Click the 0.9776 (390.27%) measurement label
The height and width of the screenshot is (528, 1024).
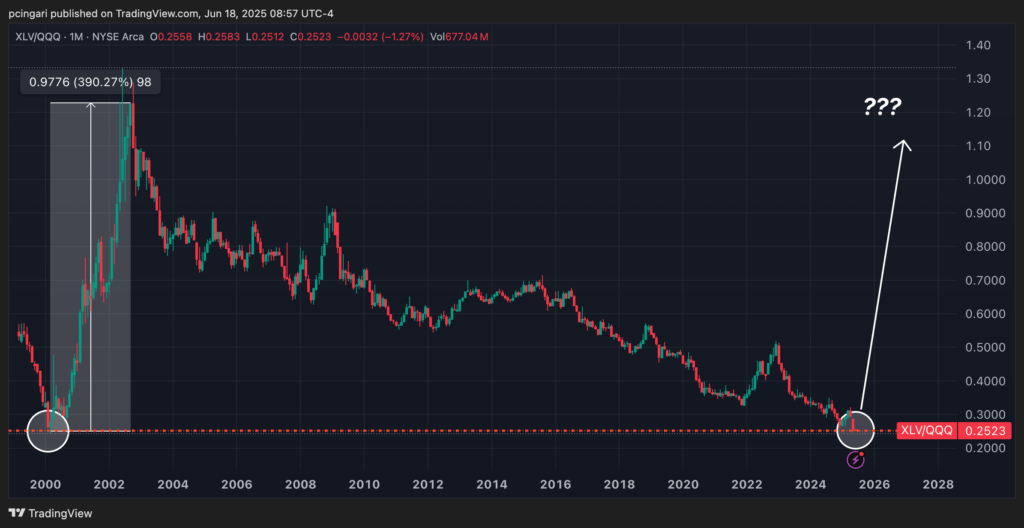pos(90,82)
